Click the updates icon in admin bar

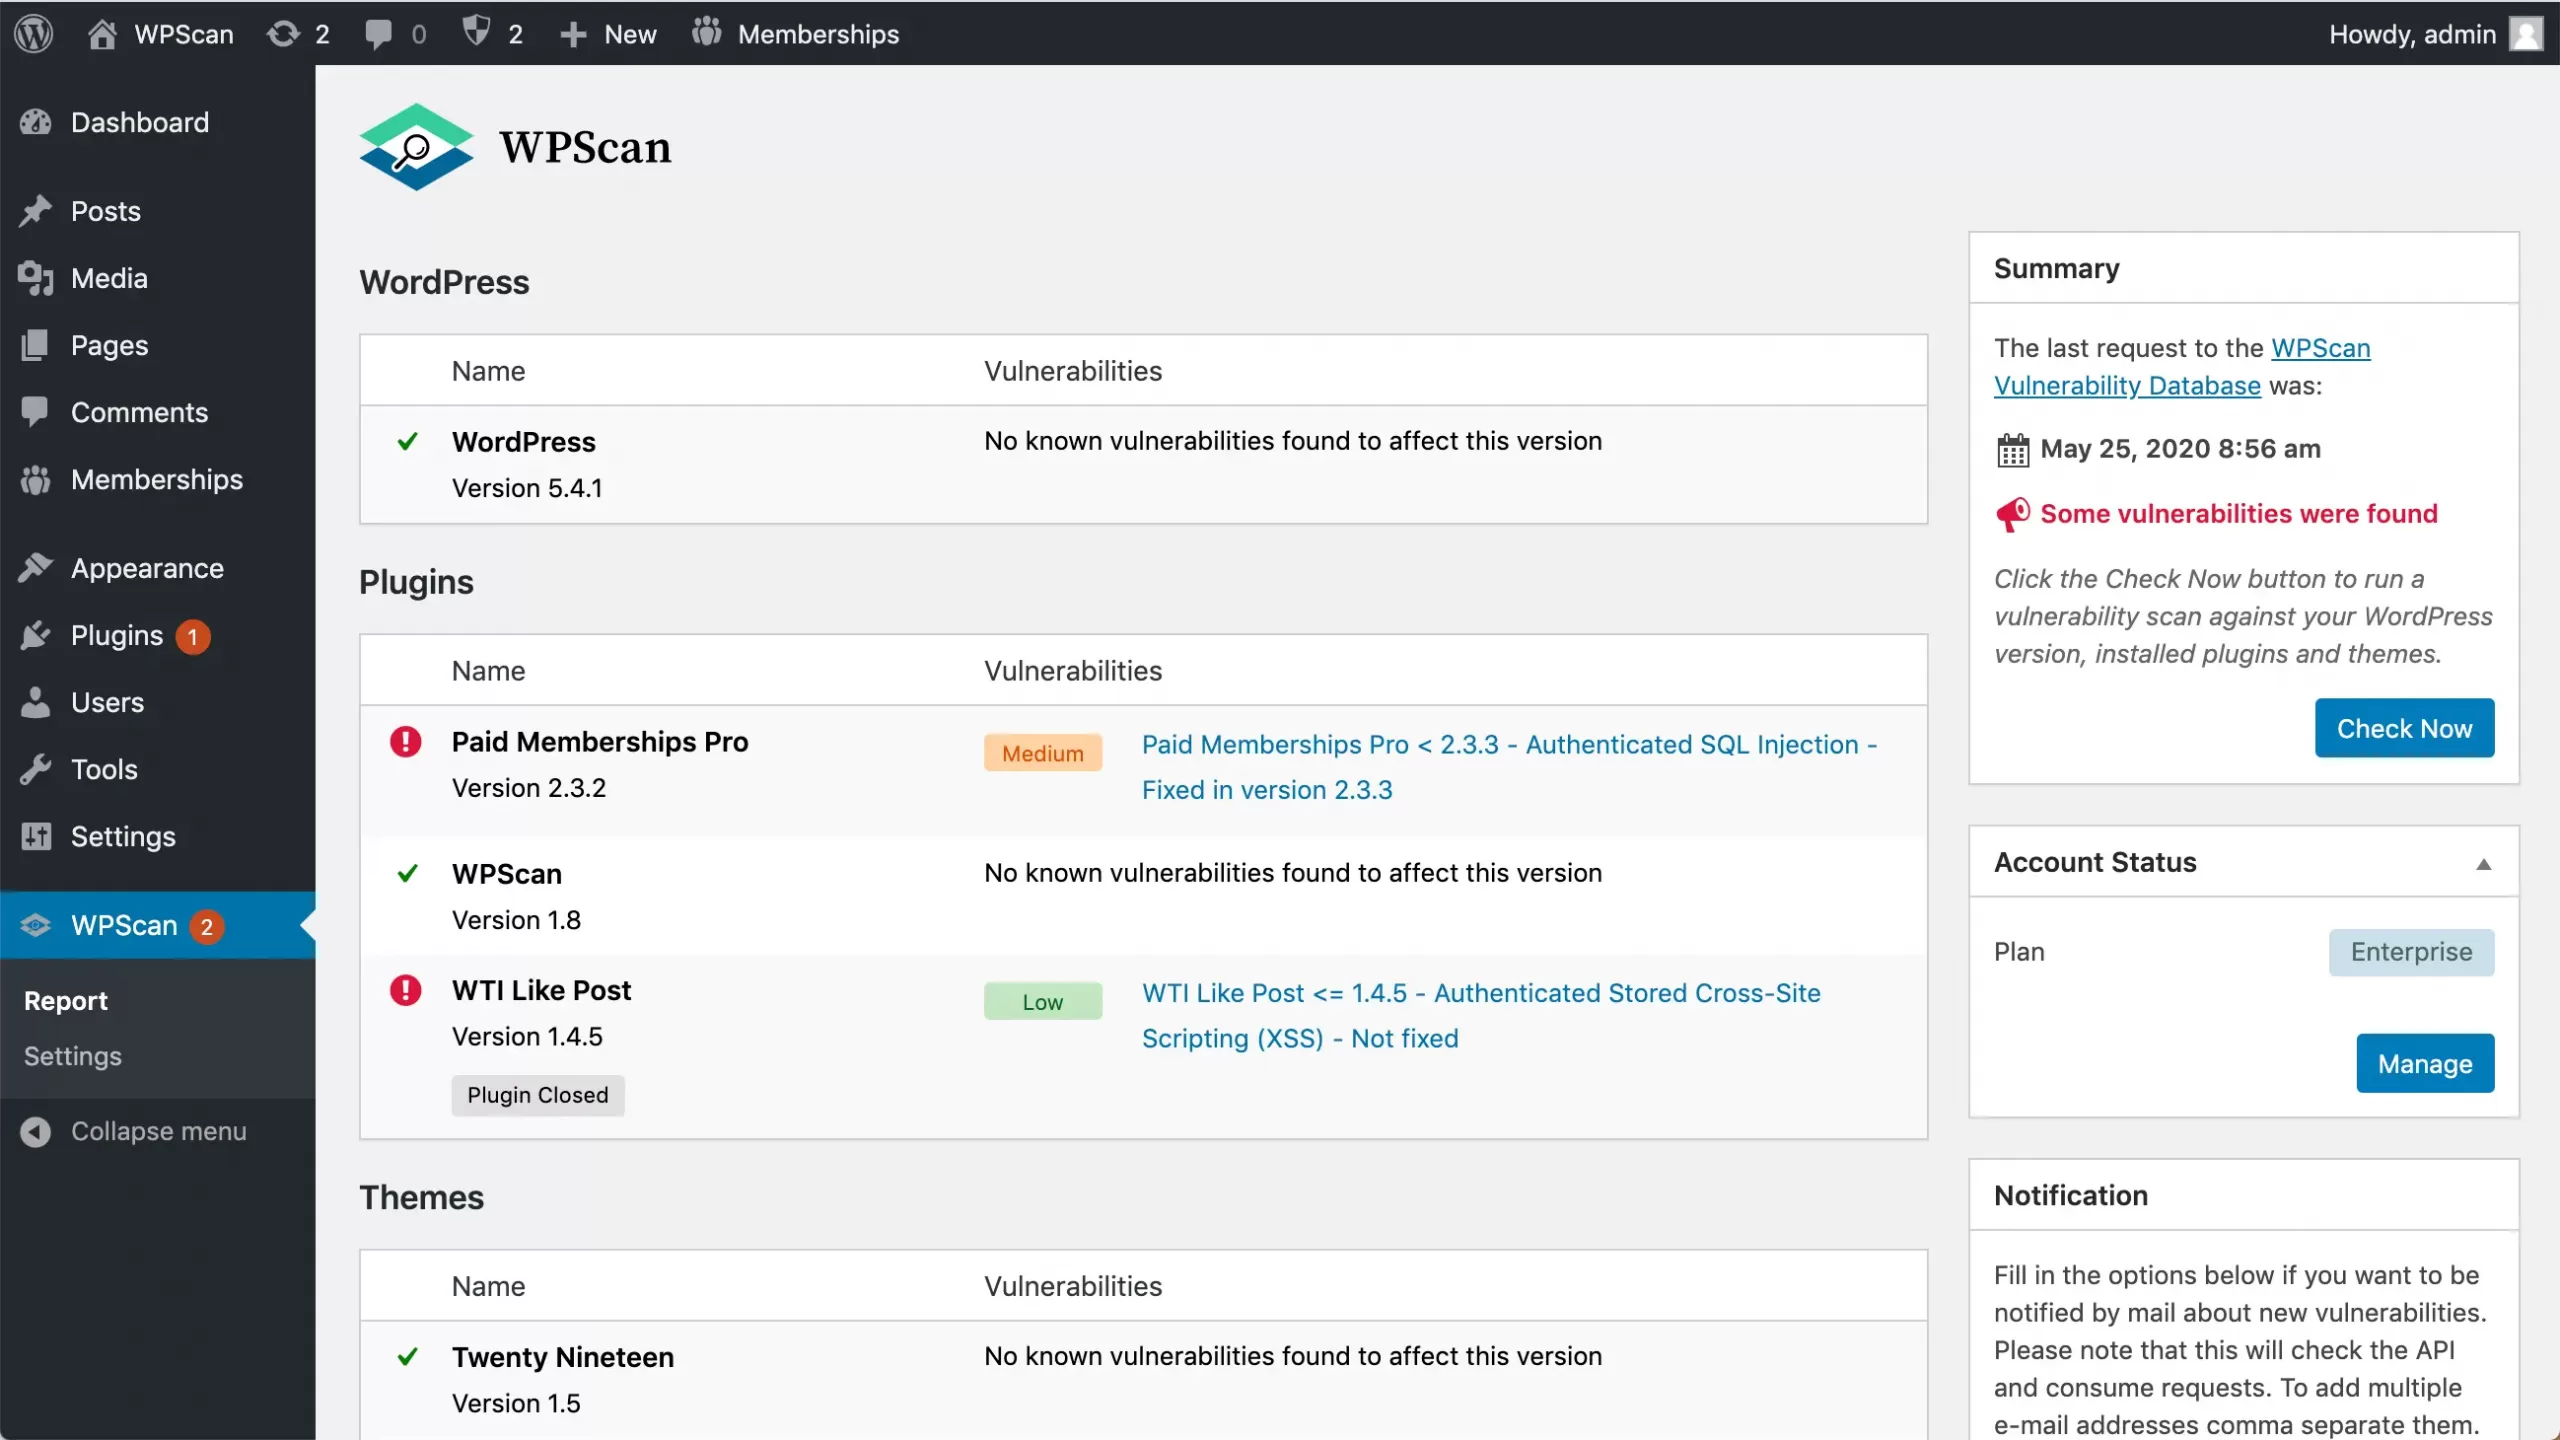pos(285,33)
